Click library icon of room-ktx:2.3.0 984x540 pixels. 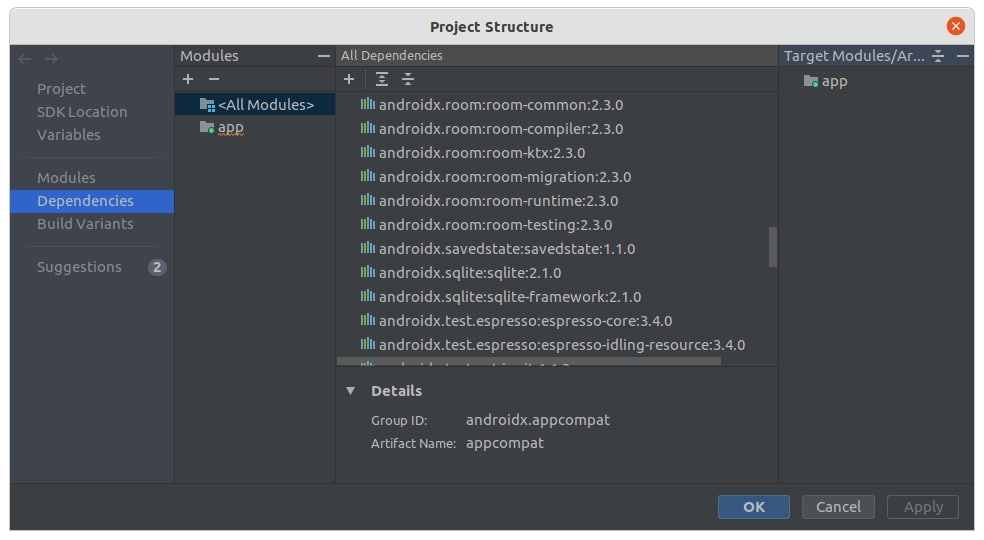coord(368,152)
